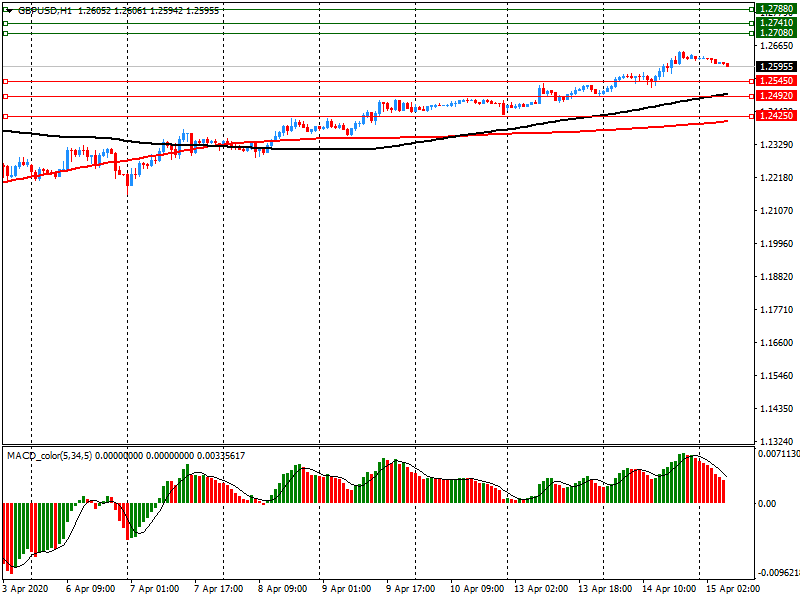The height and width of the screenshot is (600, 800).
Task: Click the 1.21070 price scale value
Action: (777, 211)
